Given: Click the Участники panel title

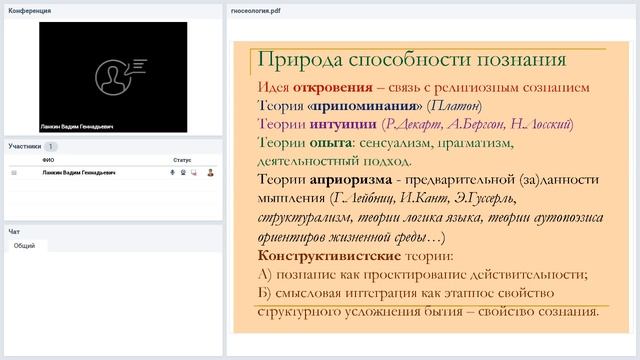Looking at the screenshot, I should (x=24, y=146).
